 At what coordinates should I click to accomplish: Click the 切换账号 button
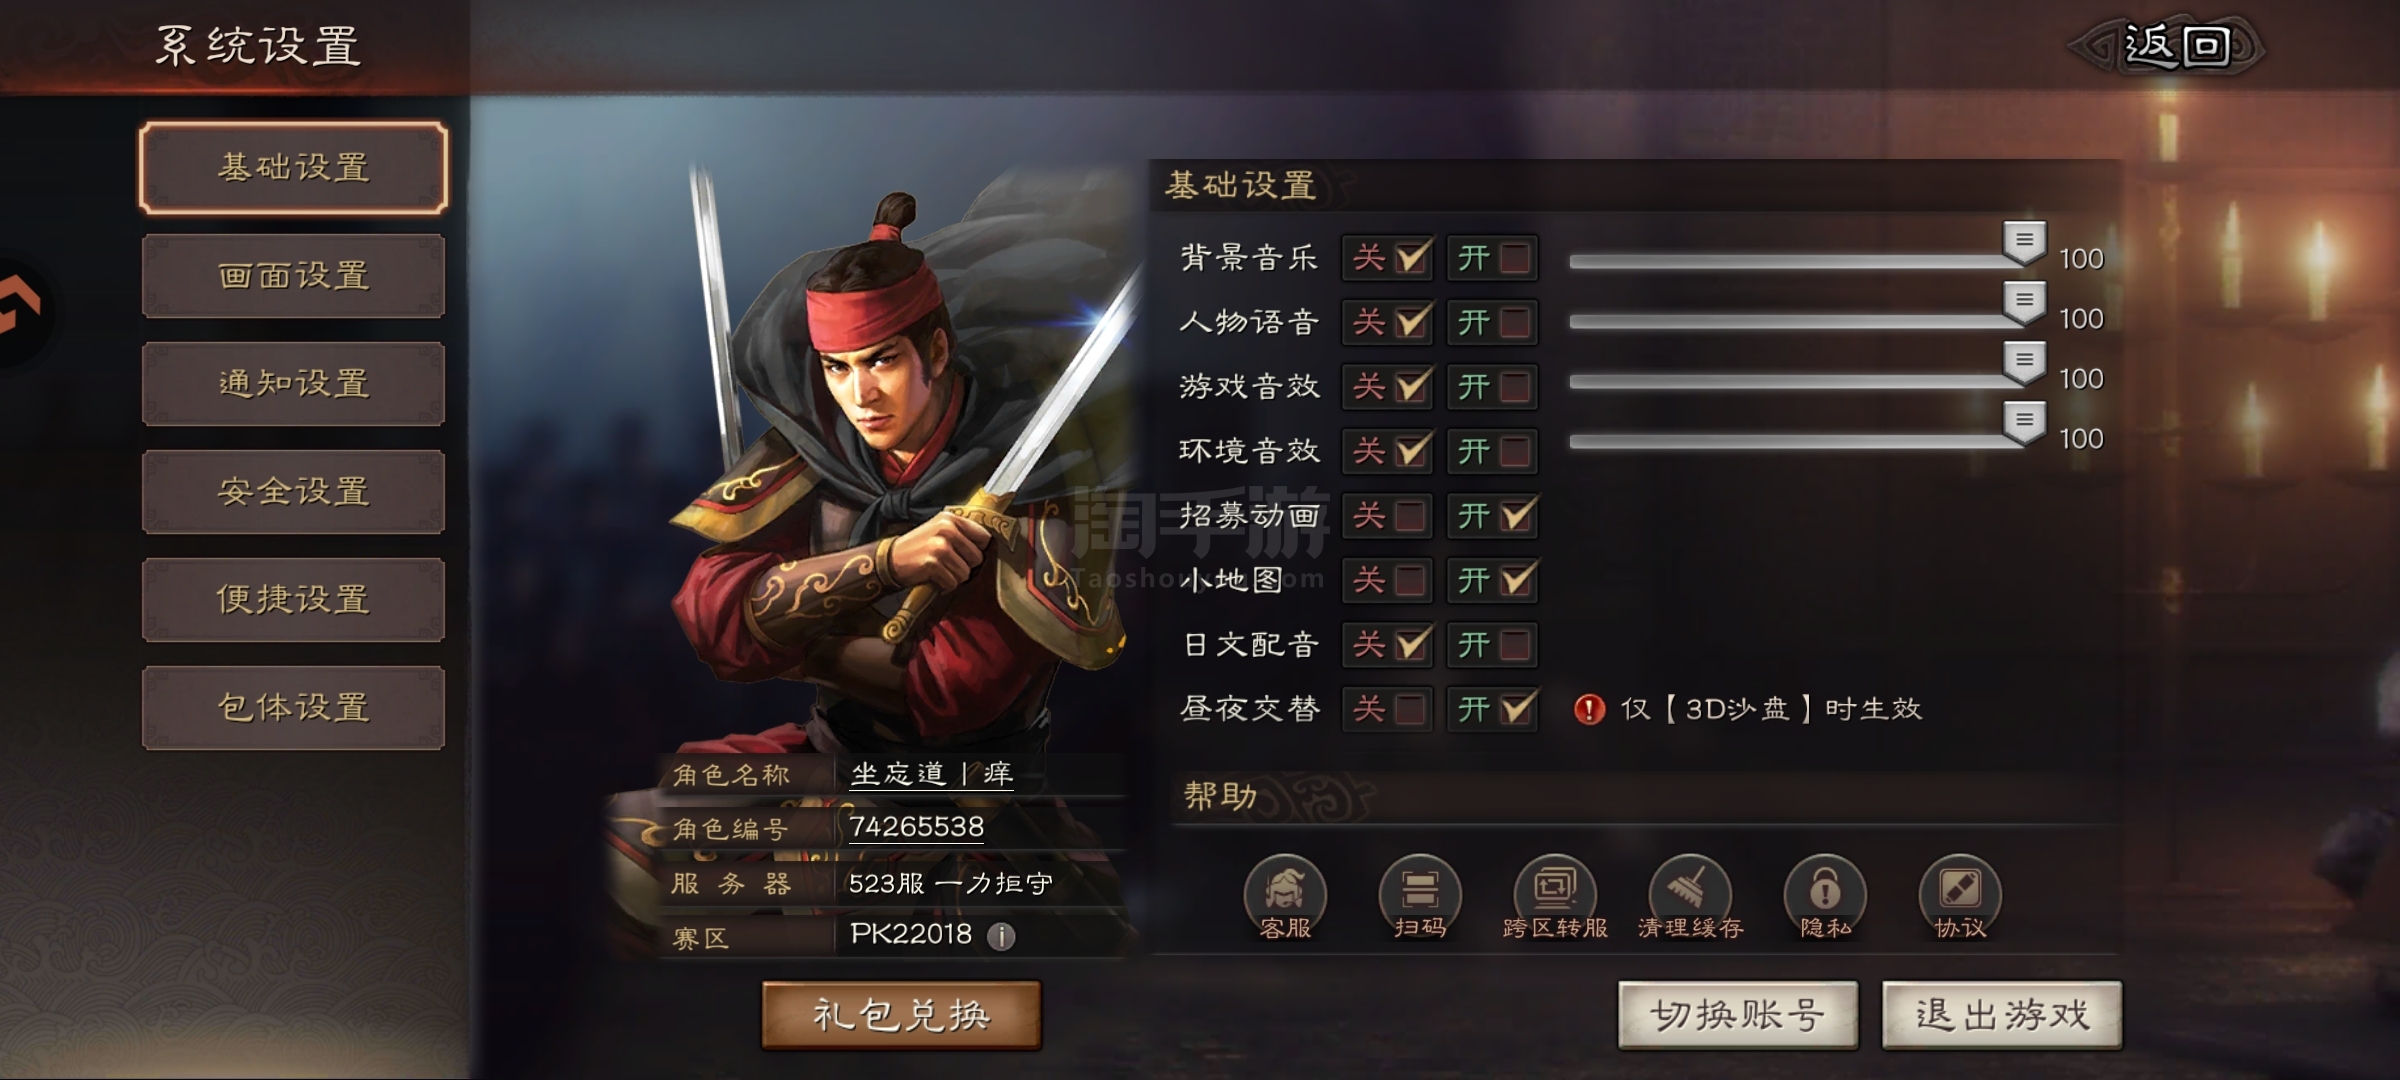tap(1738, 1015)
